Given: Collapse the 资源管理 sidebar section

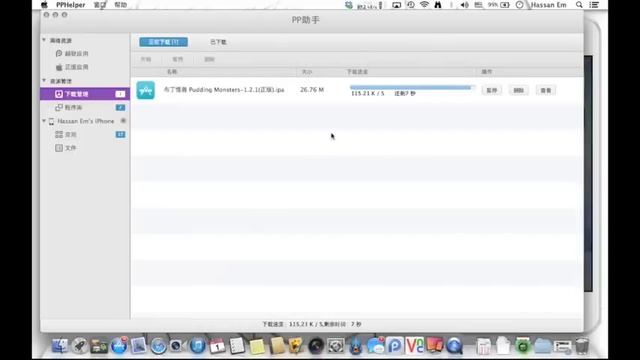Looking at the screenshot, I should [44, 81].
